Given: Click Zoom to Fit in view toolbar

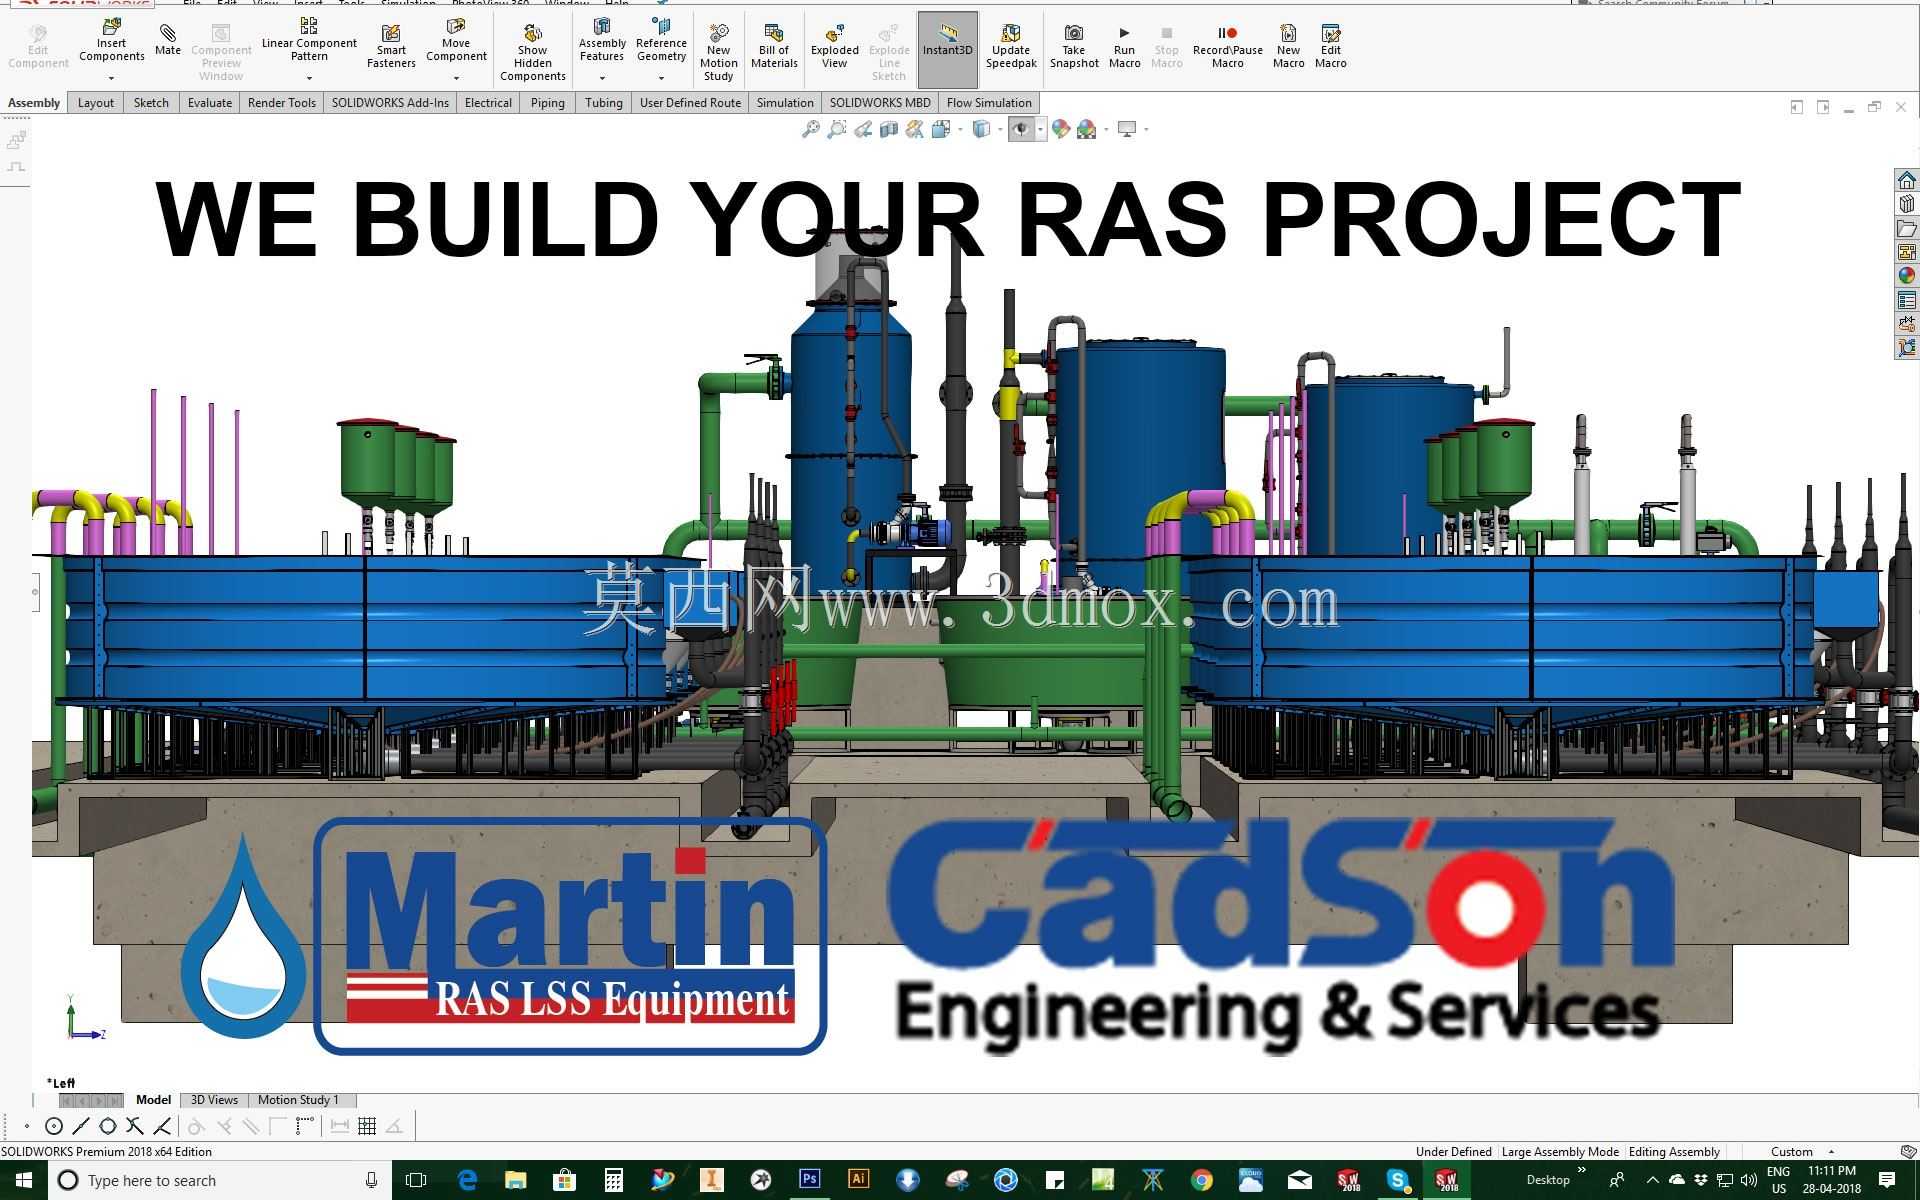Looking at the screenshot, I should pyautogui.click(x=810, y=129).
